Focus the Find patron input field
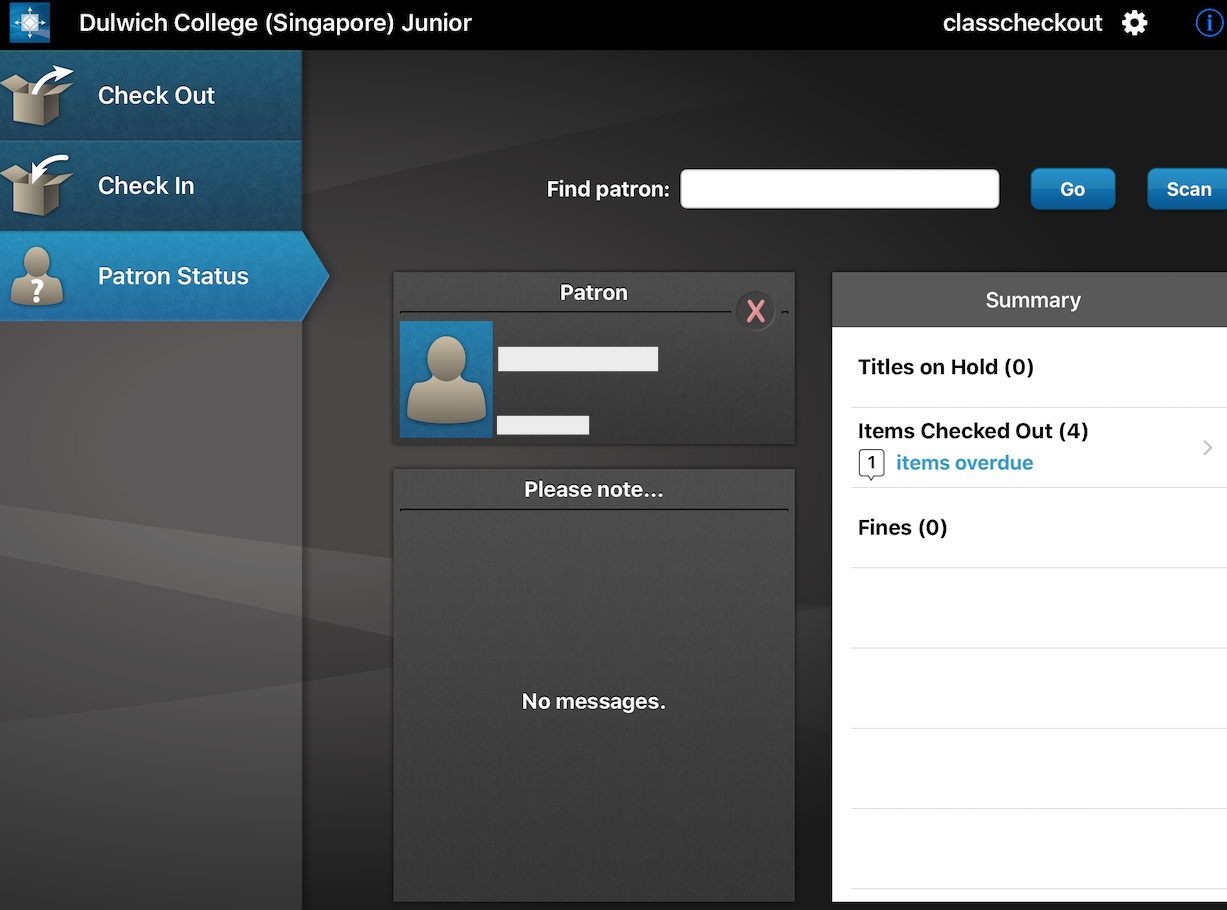 coord(840,189)
